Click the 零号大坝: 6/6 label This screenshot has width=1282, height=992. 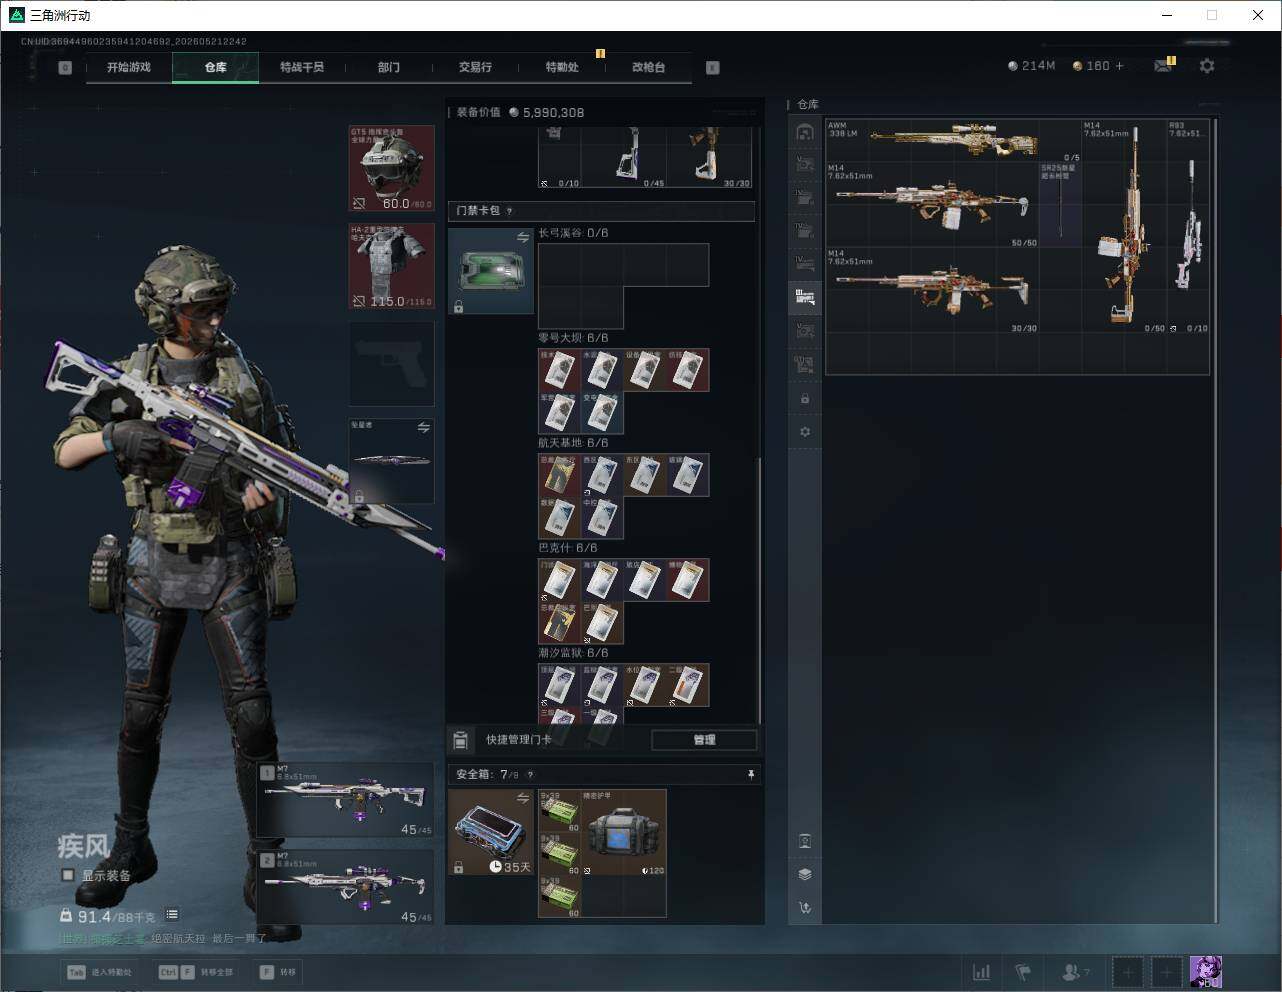coord(573,338)
